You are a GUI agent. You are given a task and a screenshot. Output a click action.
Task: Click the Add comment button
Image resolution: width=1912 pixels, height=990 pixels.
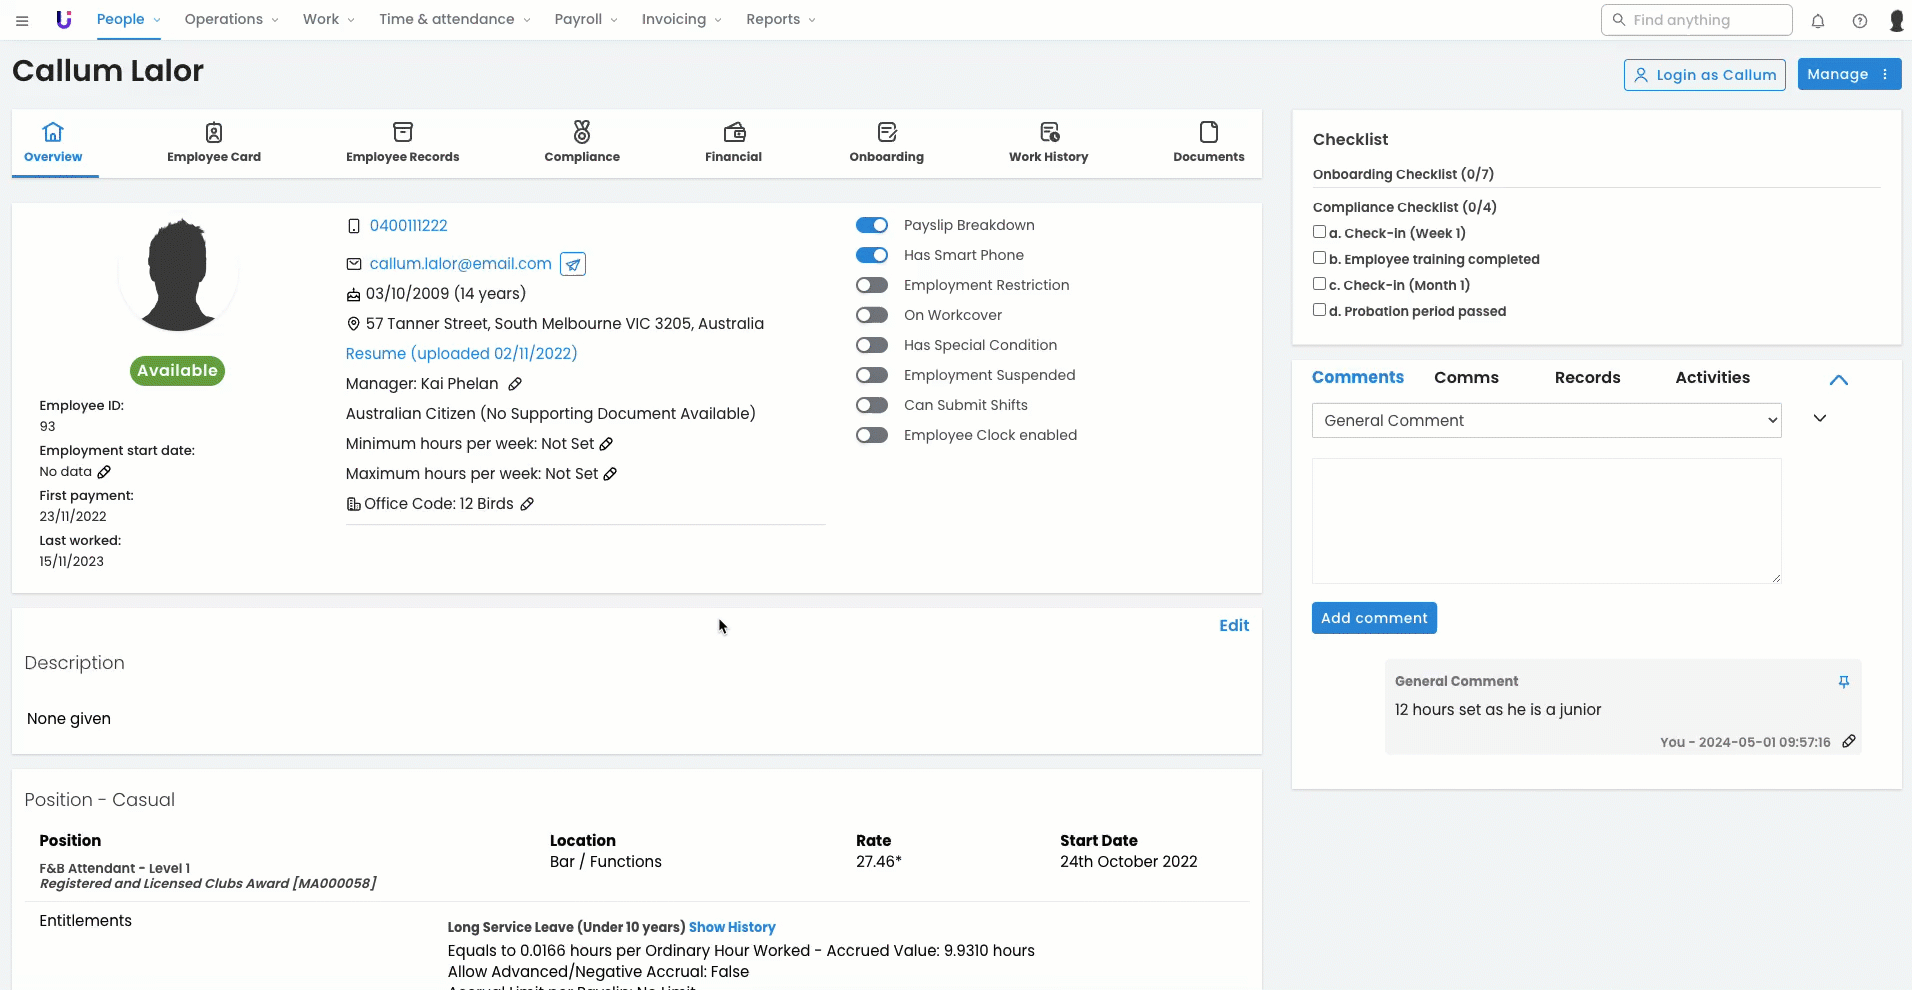click(1374, 618)
